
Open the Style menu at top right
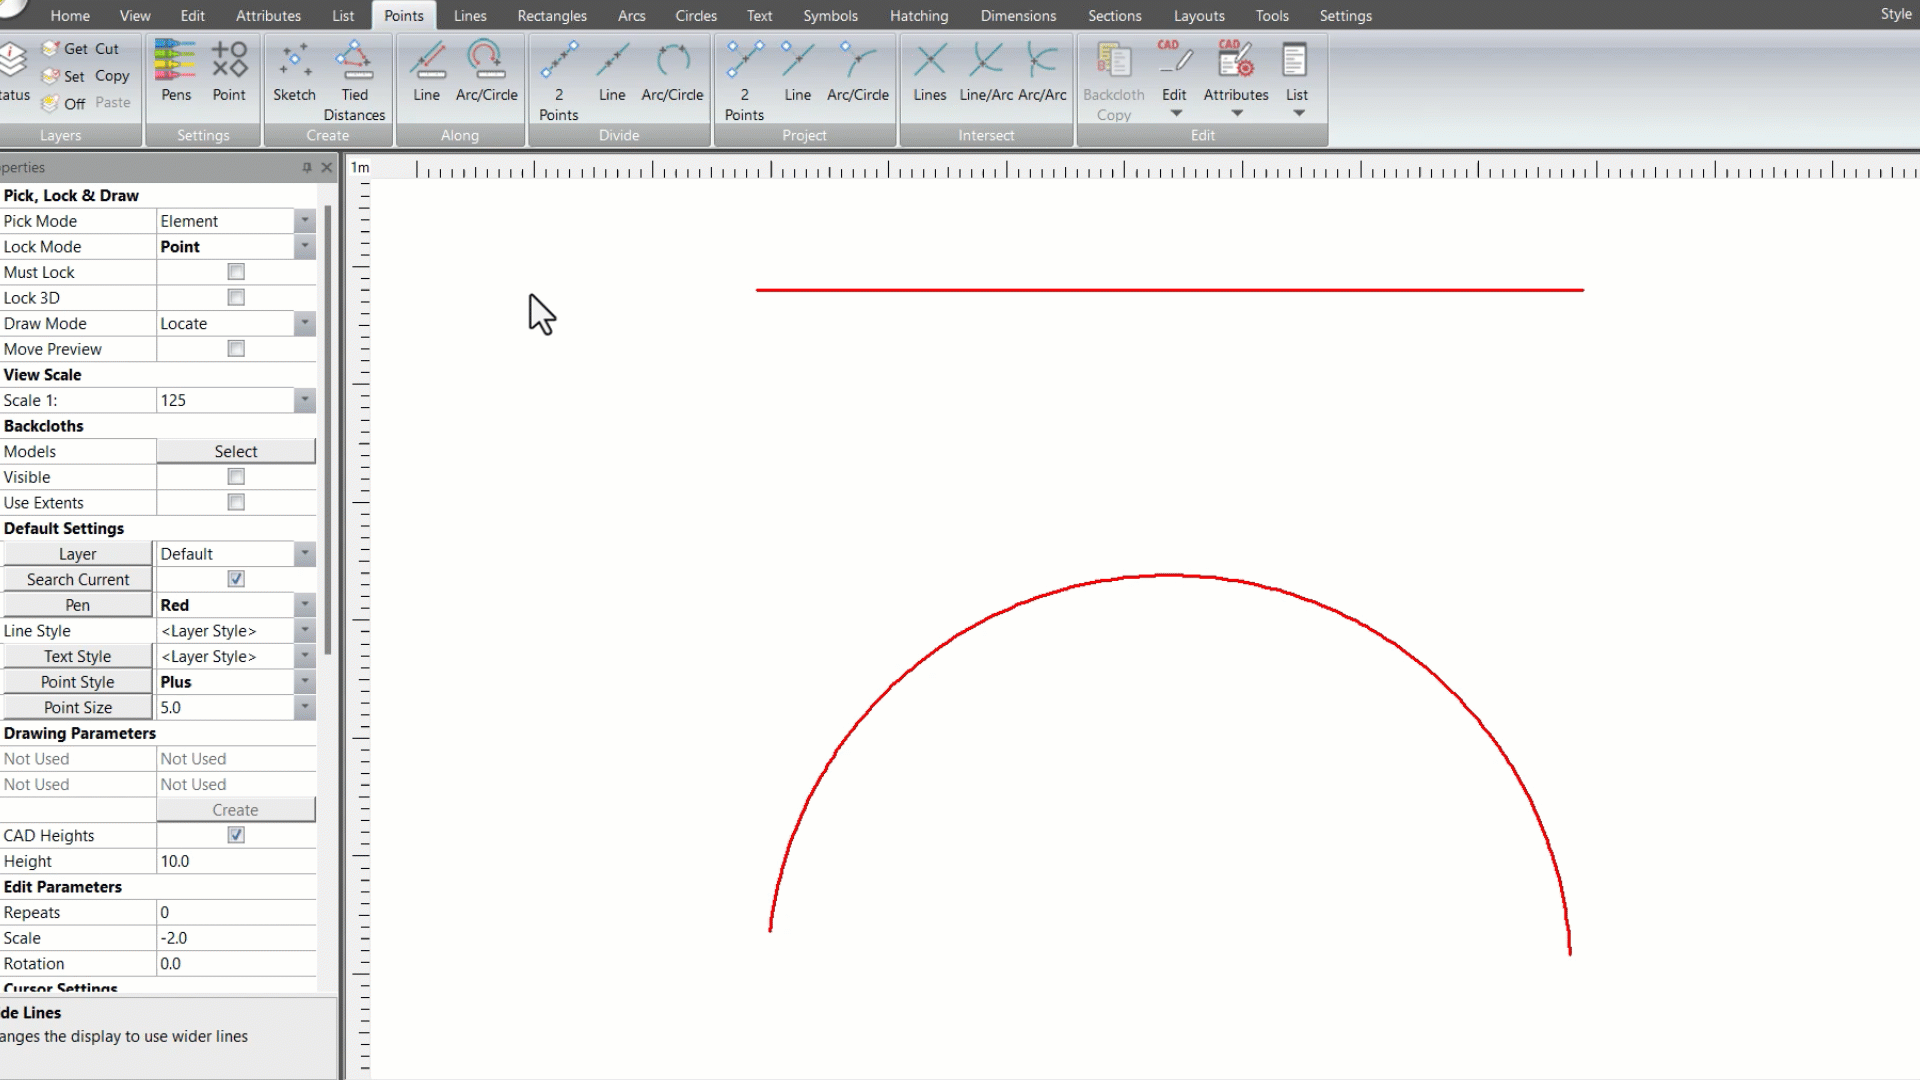(1896, 14)
